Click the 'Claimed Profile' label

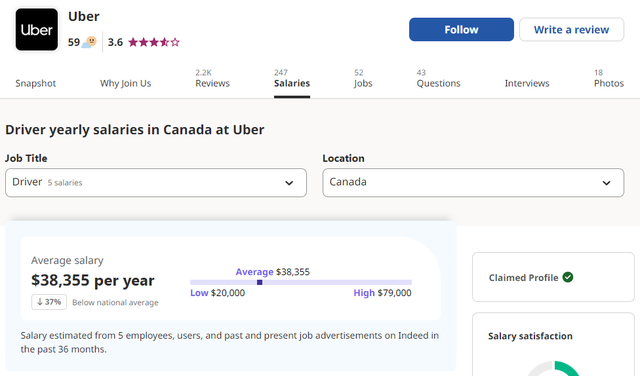pos(523,278)
